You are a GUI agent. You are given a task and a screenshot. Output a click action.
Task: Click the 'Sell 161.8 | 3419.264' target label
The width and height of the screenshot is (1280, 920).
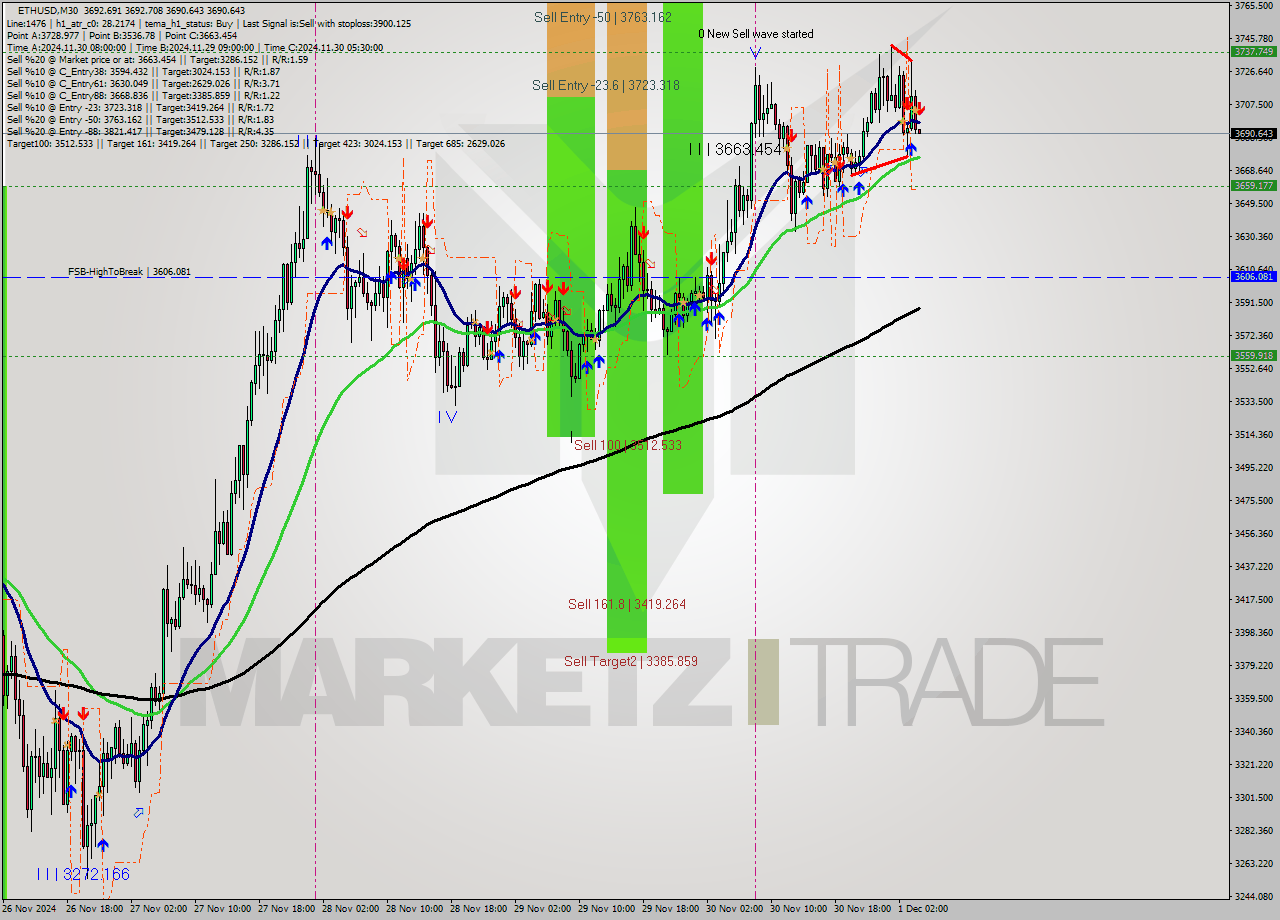(627, 604)
